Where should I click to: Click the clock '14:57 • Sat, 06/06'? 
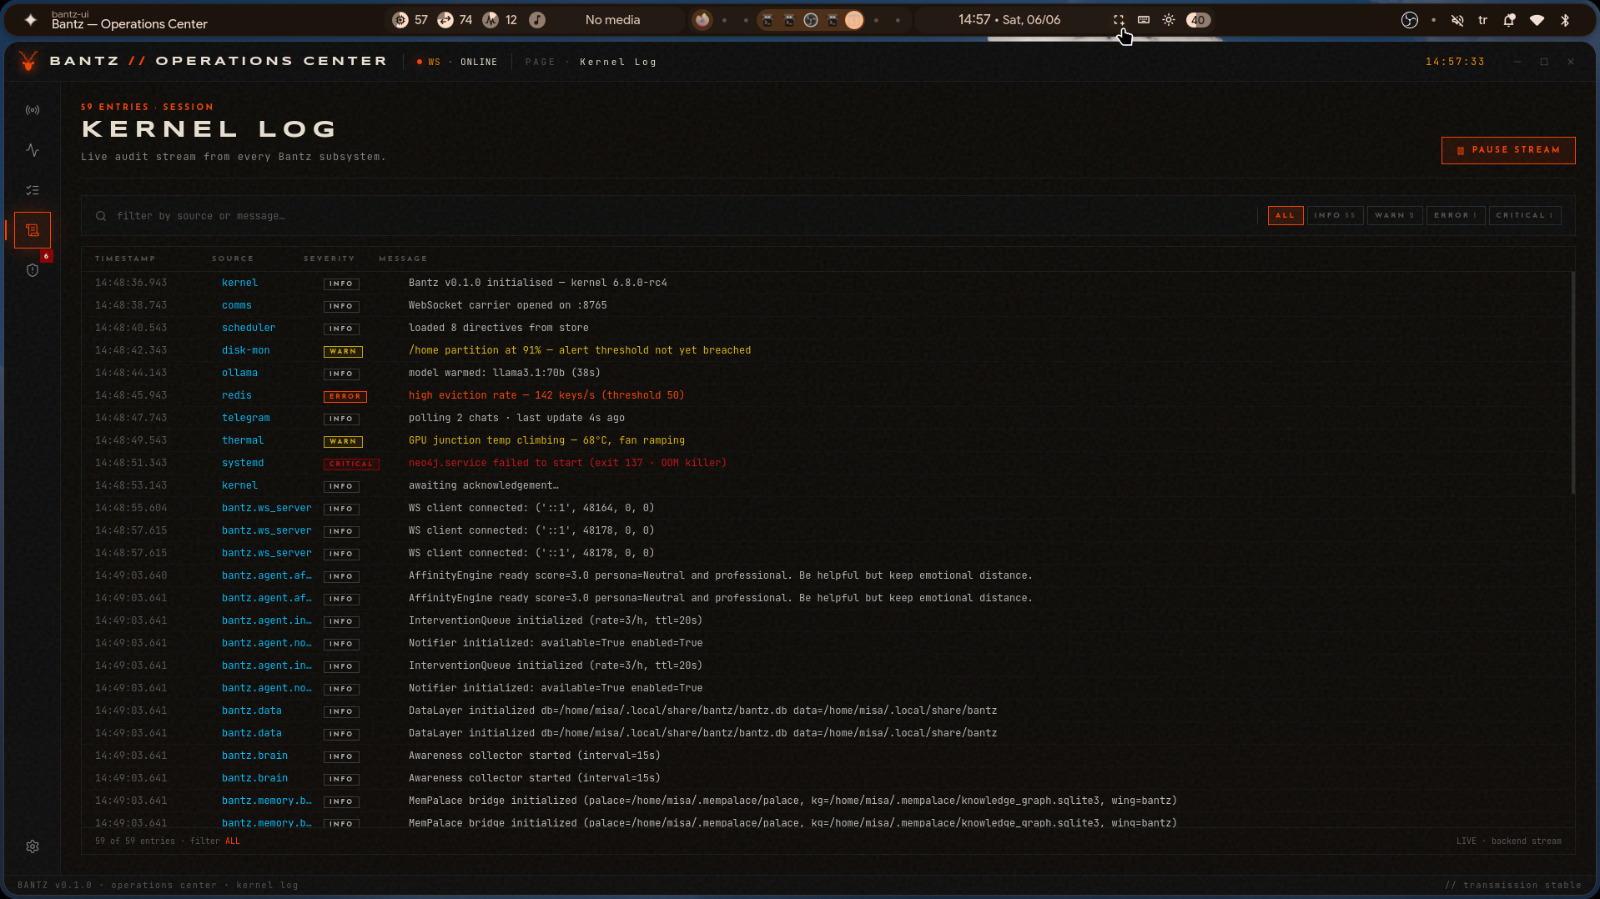click(1009, 20)
